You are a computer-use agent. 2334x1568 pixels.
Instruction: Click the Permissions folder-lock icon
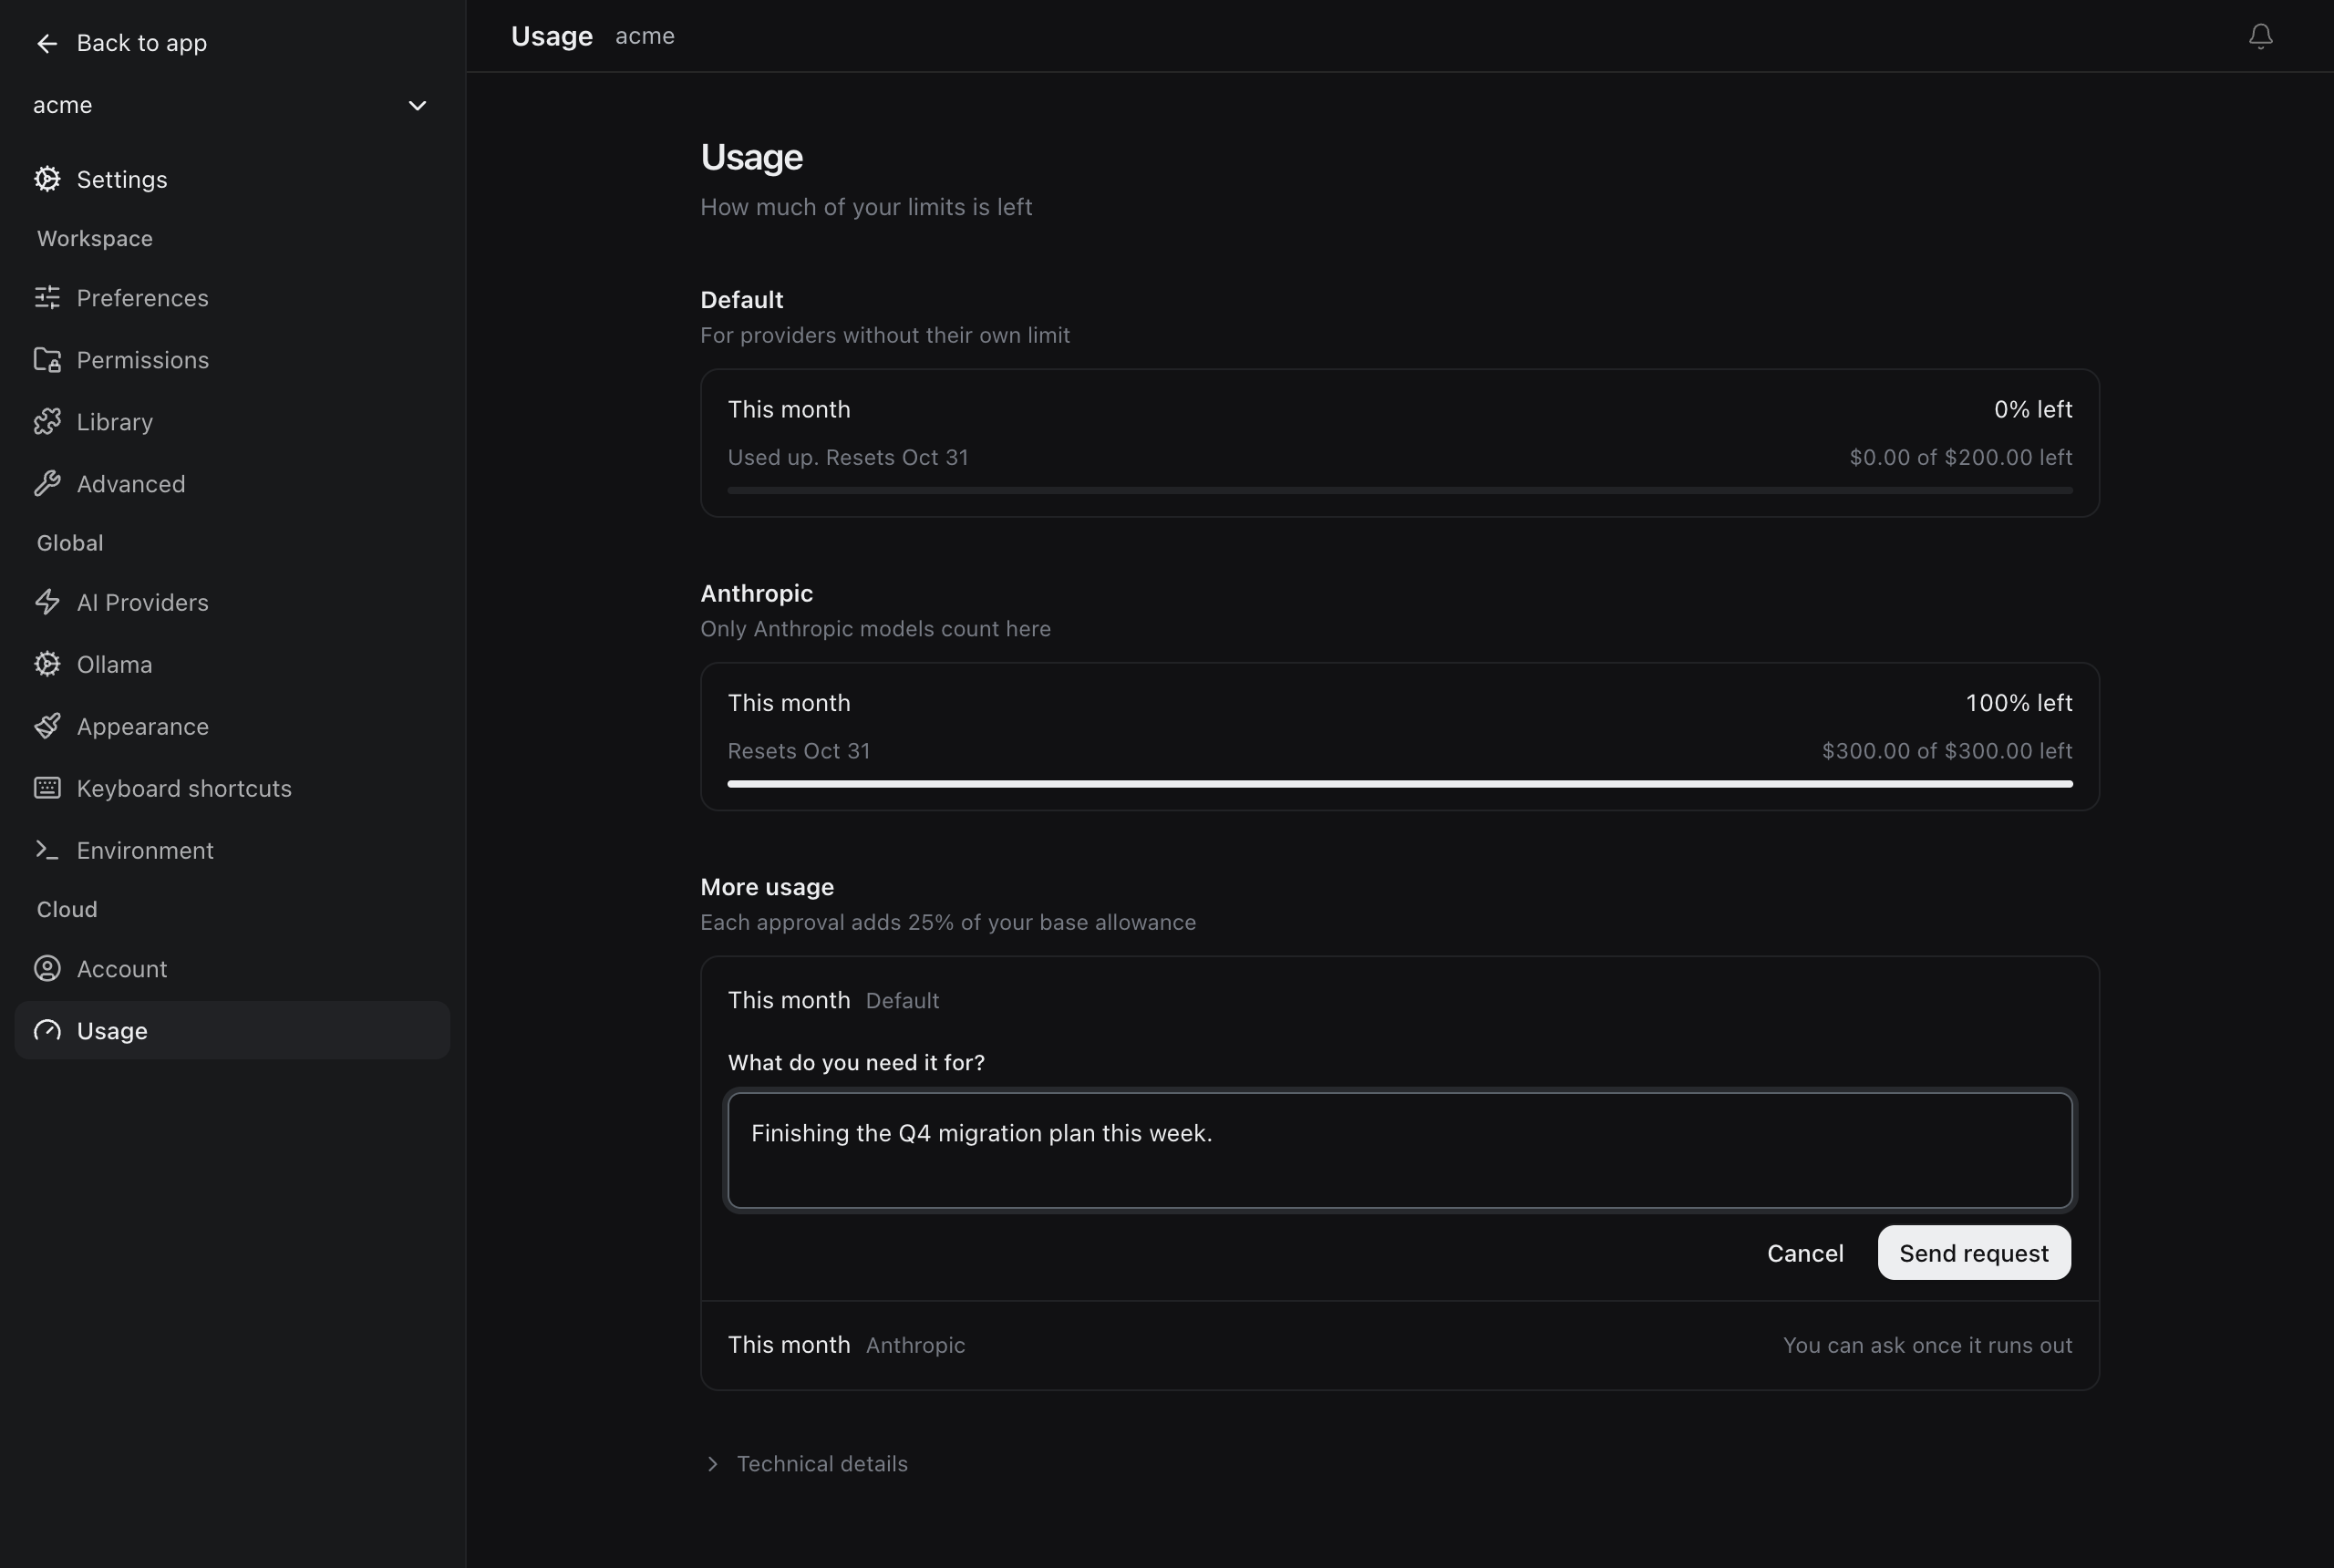pos(47,360)
